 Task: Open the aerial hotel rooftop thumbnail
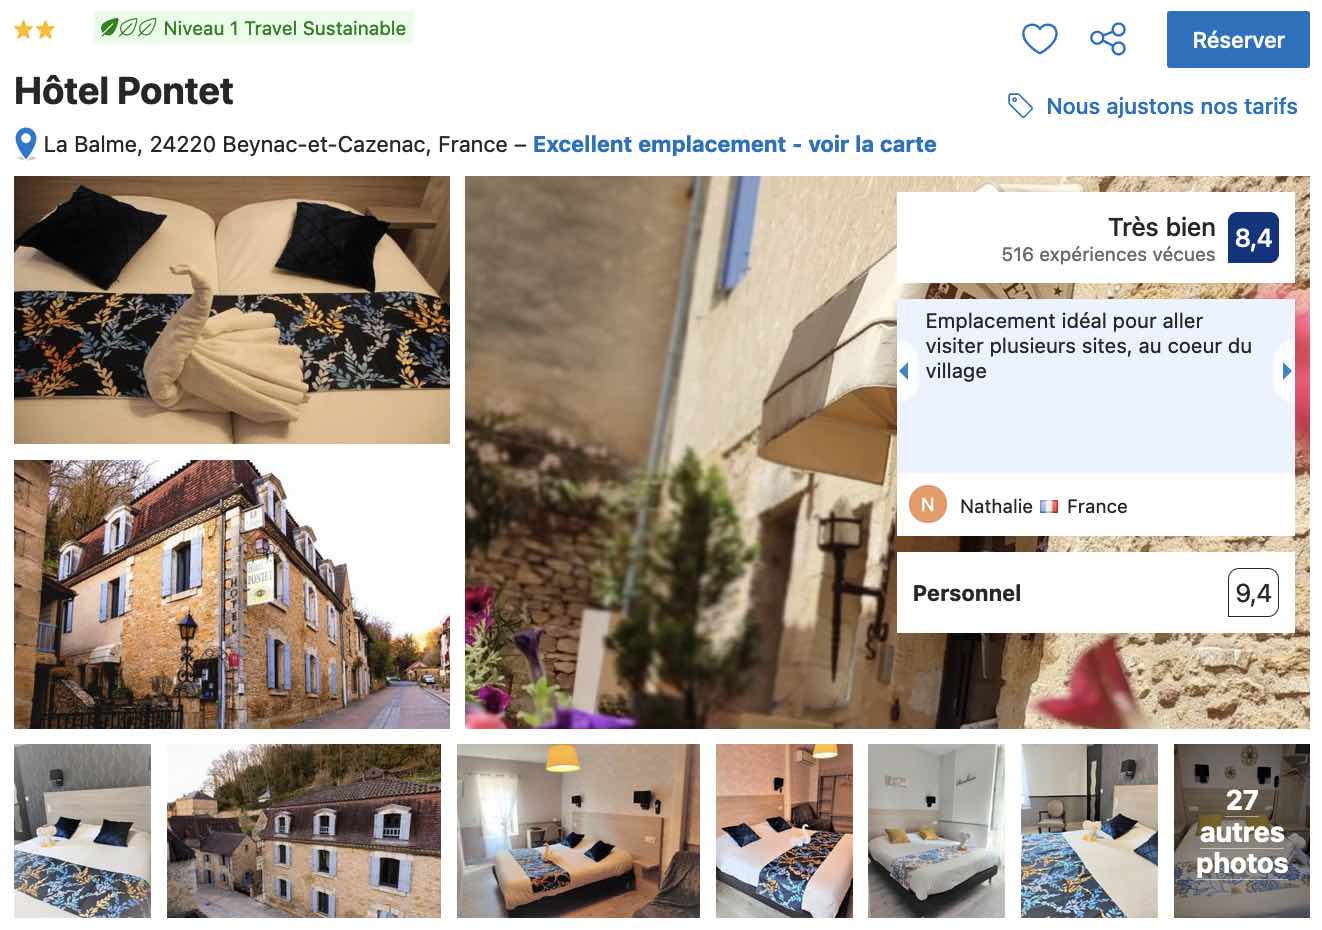click(304, 831)
